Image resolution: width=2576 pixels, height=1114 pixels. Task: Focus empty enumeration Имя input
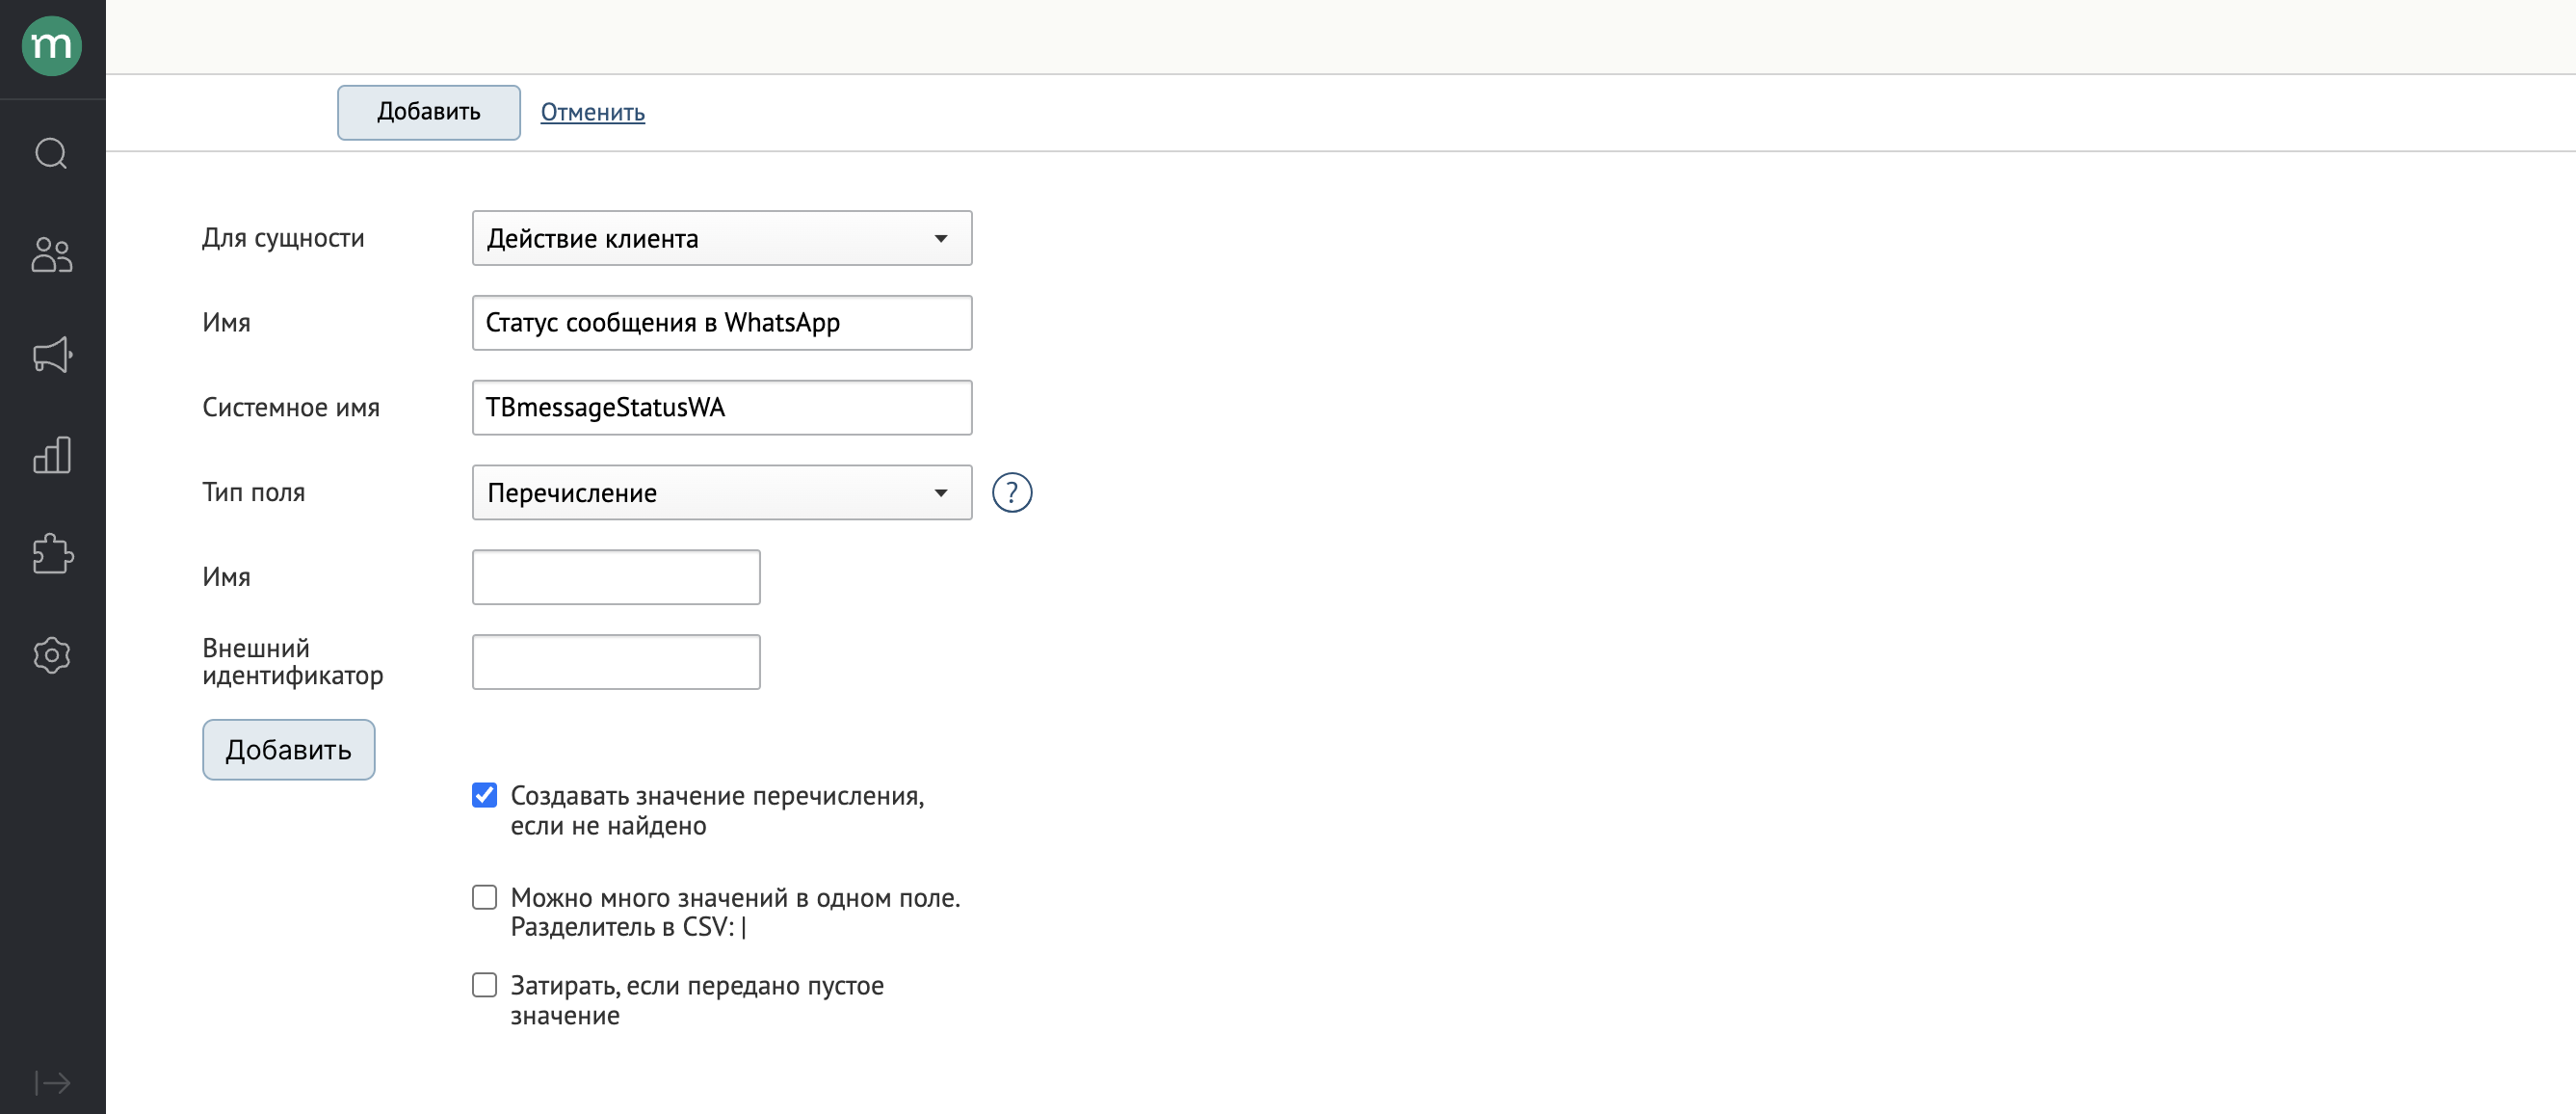(x=616, y=577)
